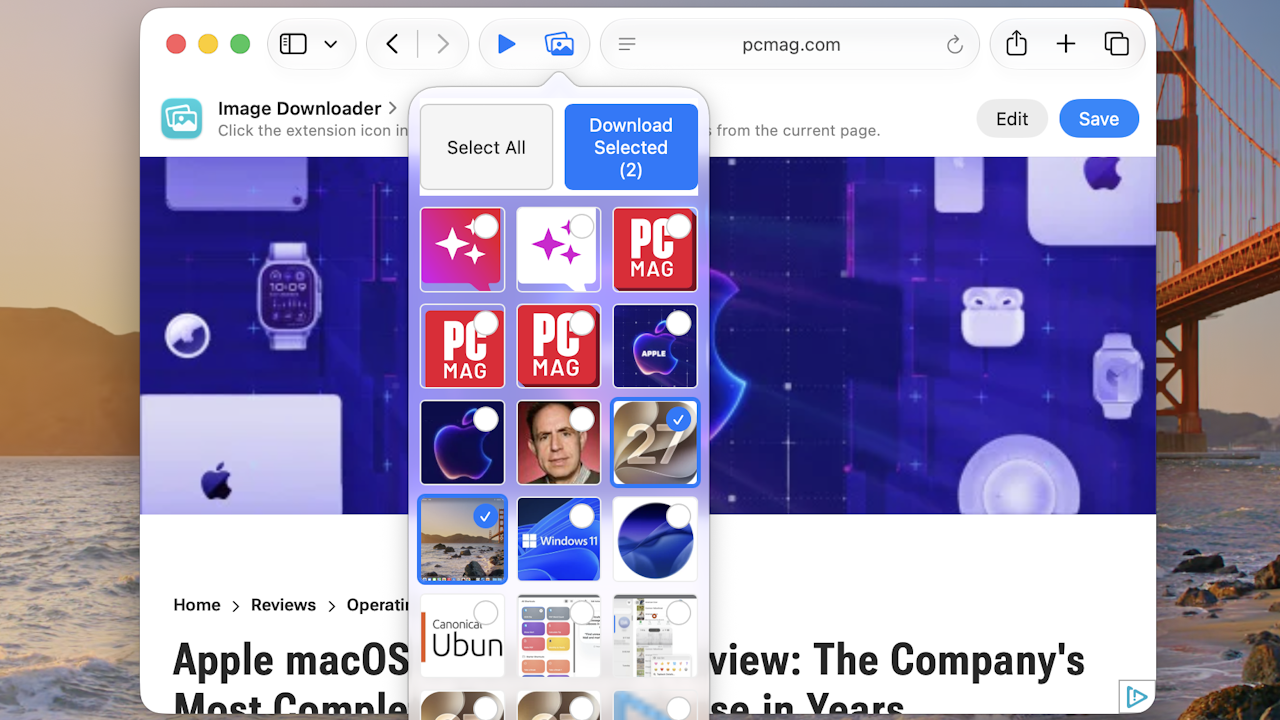Reload the pcmag.com page
The width and height of the screenshot is (1280, 720).
(x=954, y=44)
